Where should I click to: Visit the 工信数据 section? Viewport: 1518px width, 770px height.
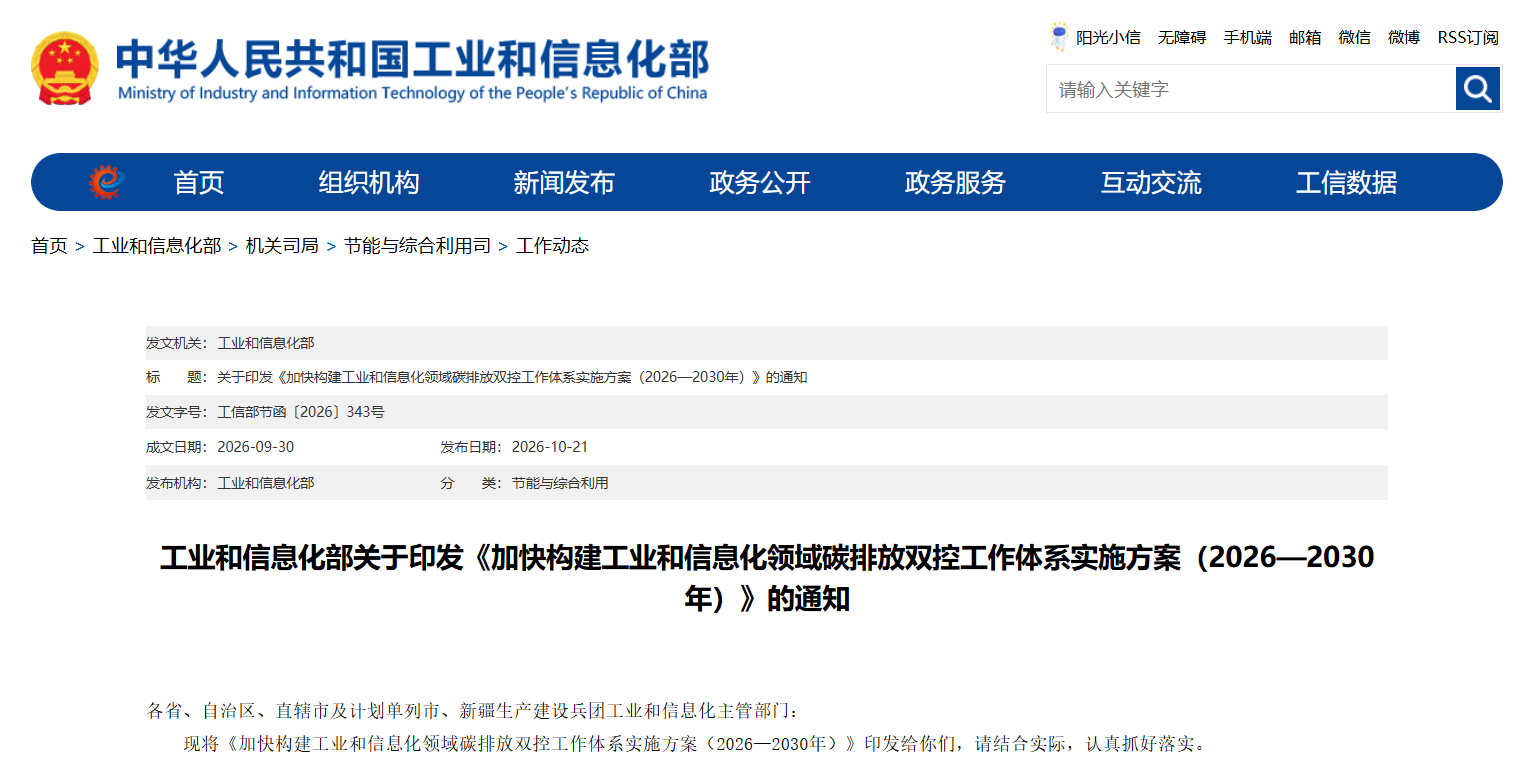(1347, 182)
